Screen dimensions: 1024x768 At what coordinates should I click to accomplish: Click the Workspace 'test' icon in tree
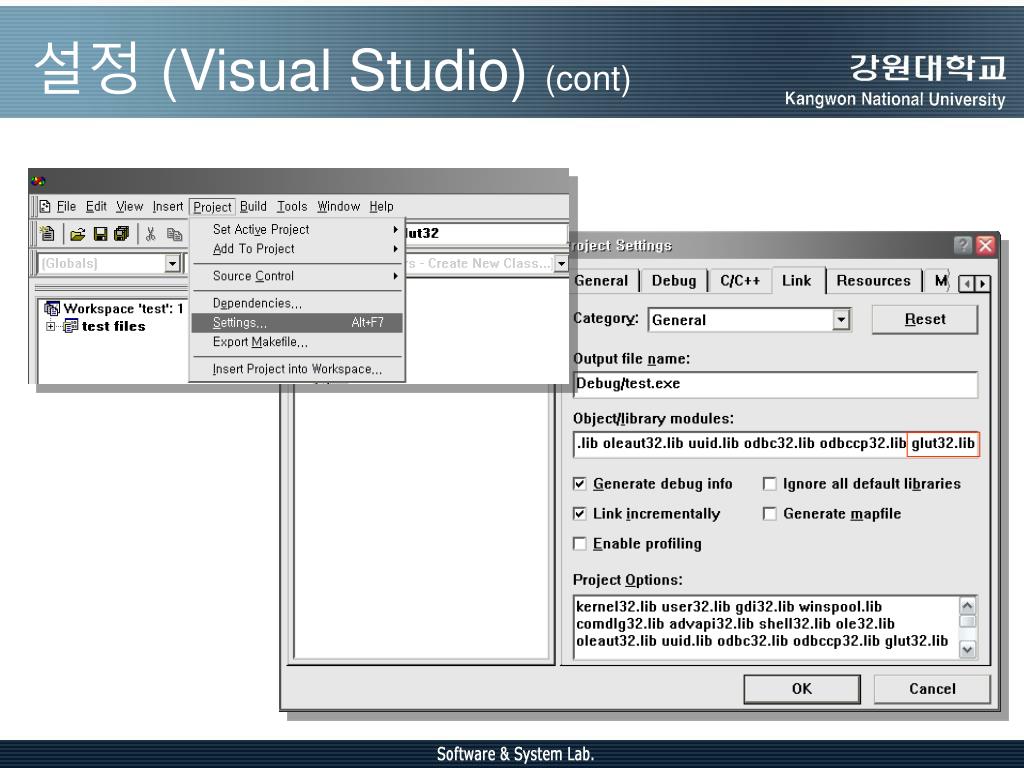52,308
